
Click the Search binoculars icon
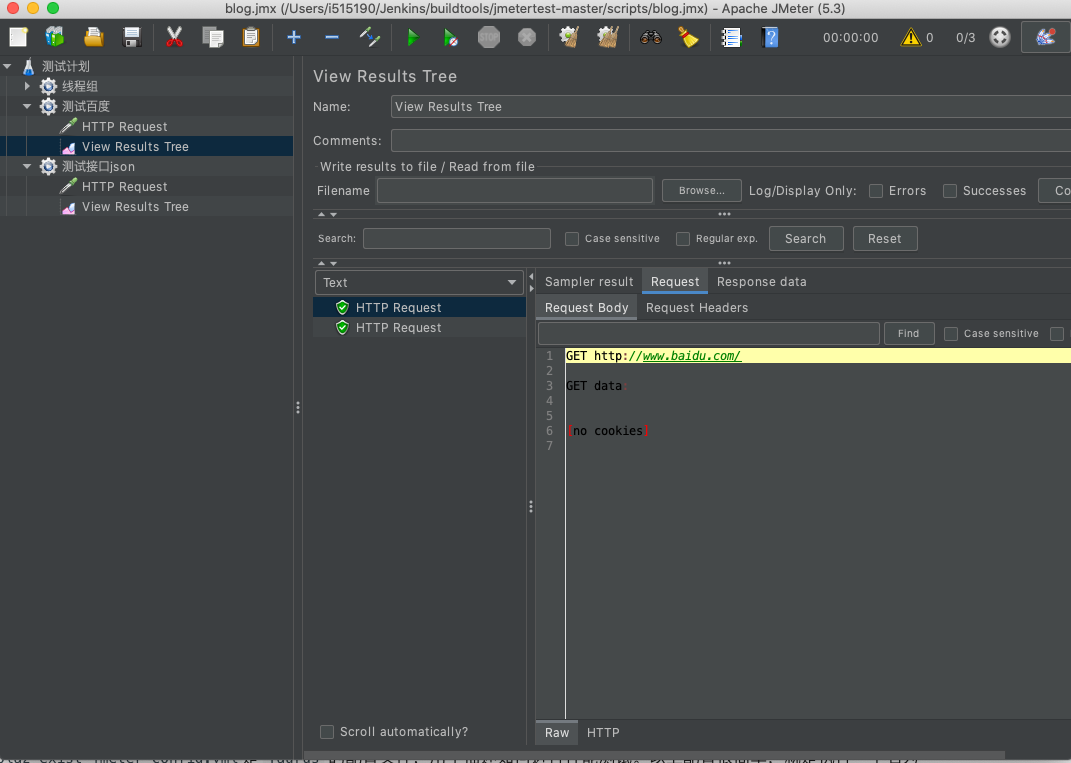point(651,38)
